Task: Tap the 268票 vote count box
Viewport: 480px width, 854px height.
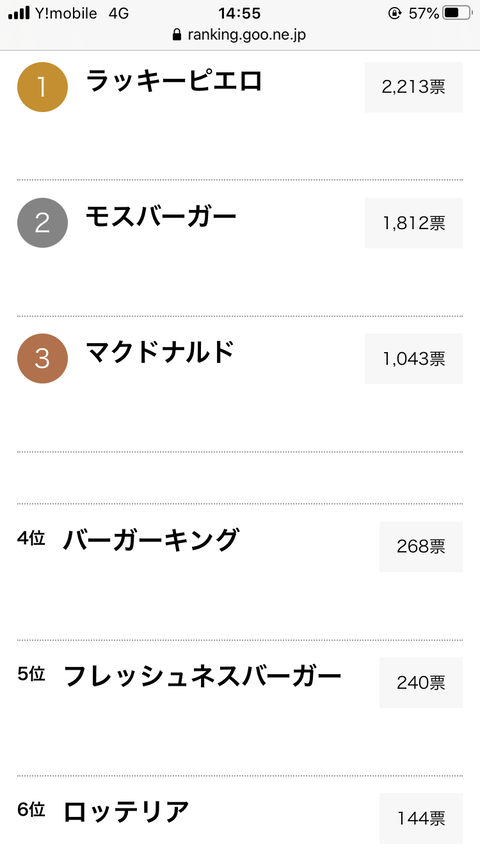Action: 421,547
